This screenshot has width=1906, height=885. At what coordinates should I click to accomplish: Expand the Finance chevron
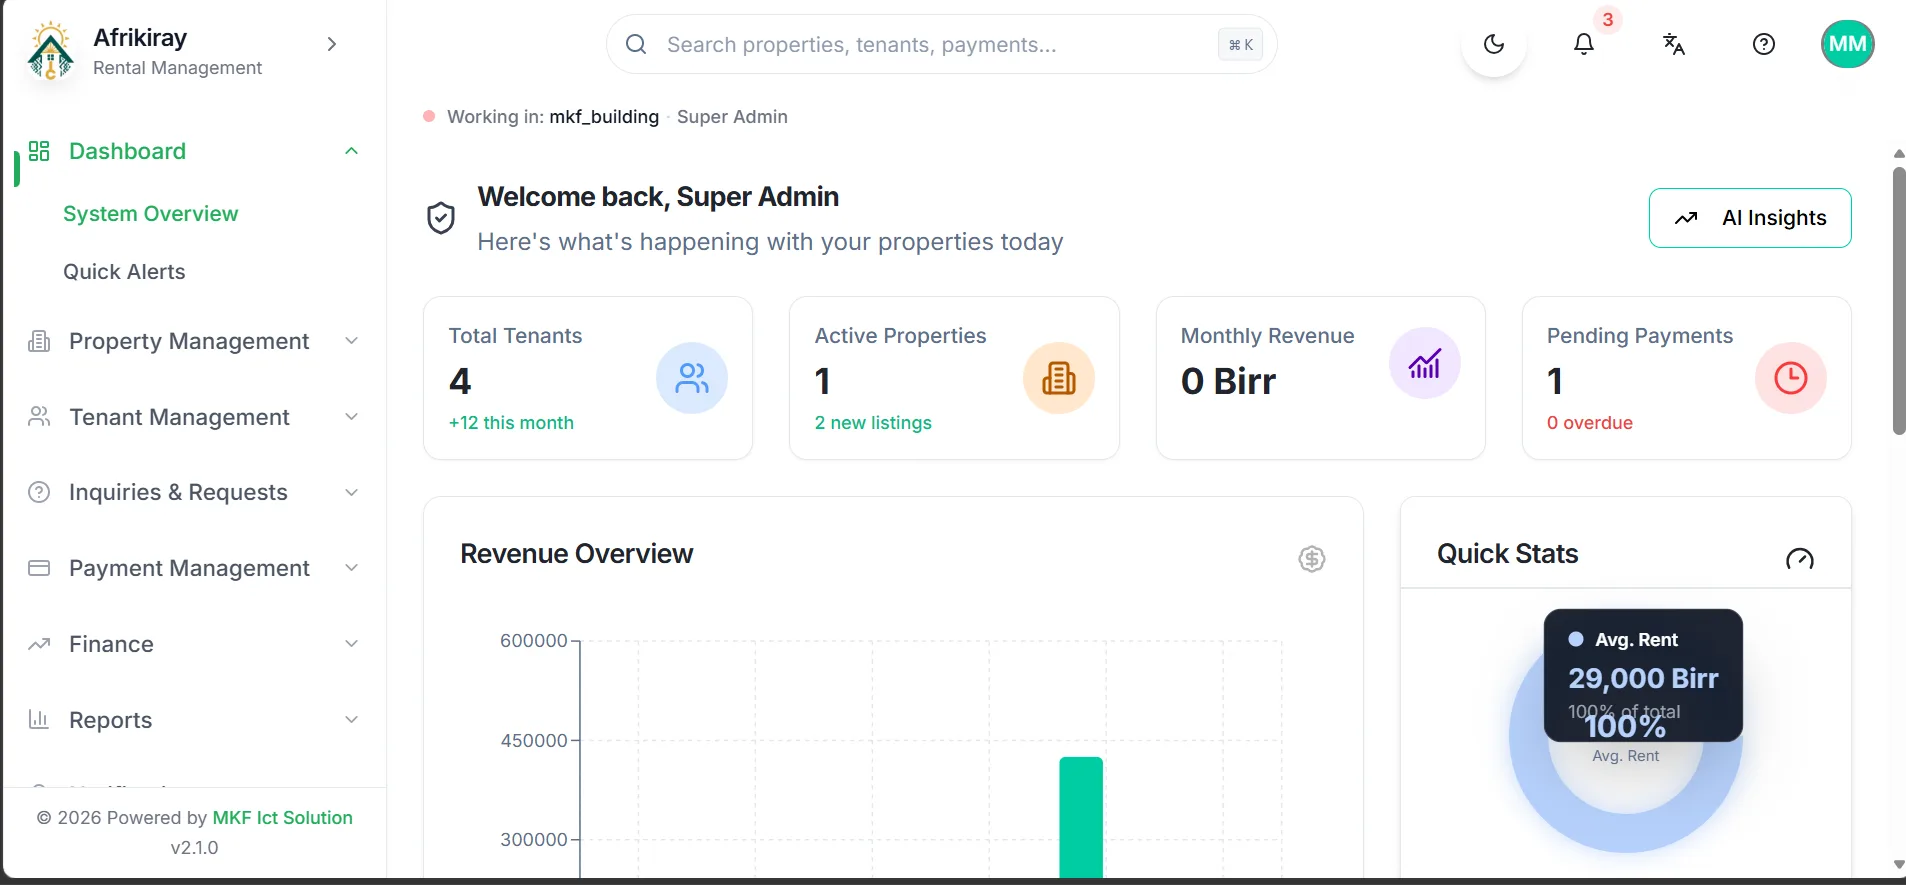click(351, 644)
